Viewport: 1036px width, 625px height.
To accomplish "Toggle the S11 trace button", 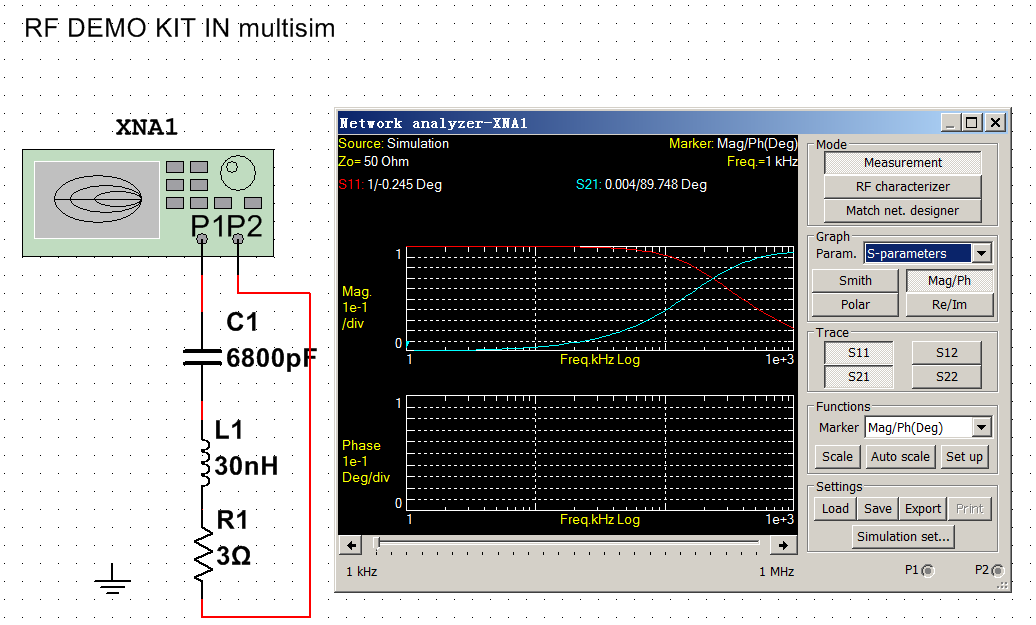I will click(858, 353).
